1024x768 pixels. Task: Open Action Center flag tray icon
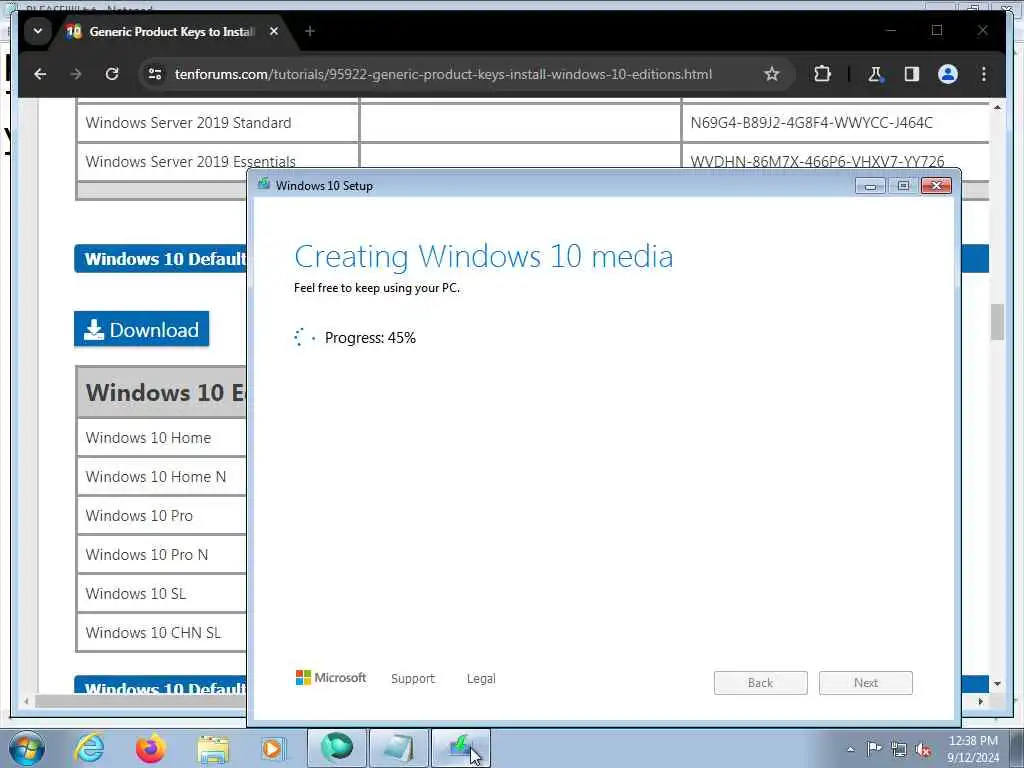(874, 748)
